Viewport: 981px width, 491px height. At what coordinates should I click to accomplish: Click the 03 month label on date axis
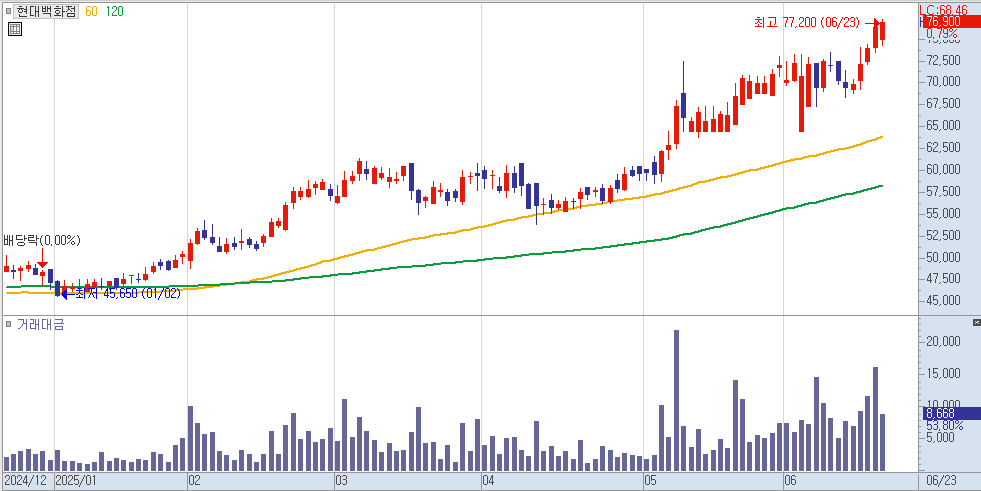(x=342, y=481)
